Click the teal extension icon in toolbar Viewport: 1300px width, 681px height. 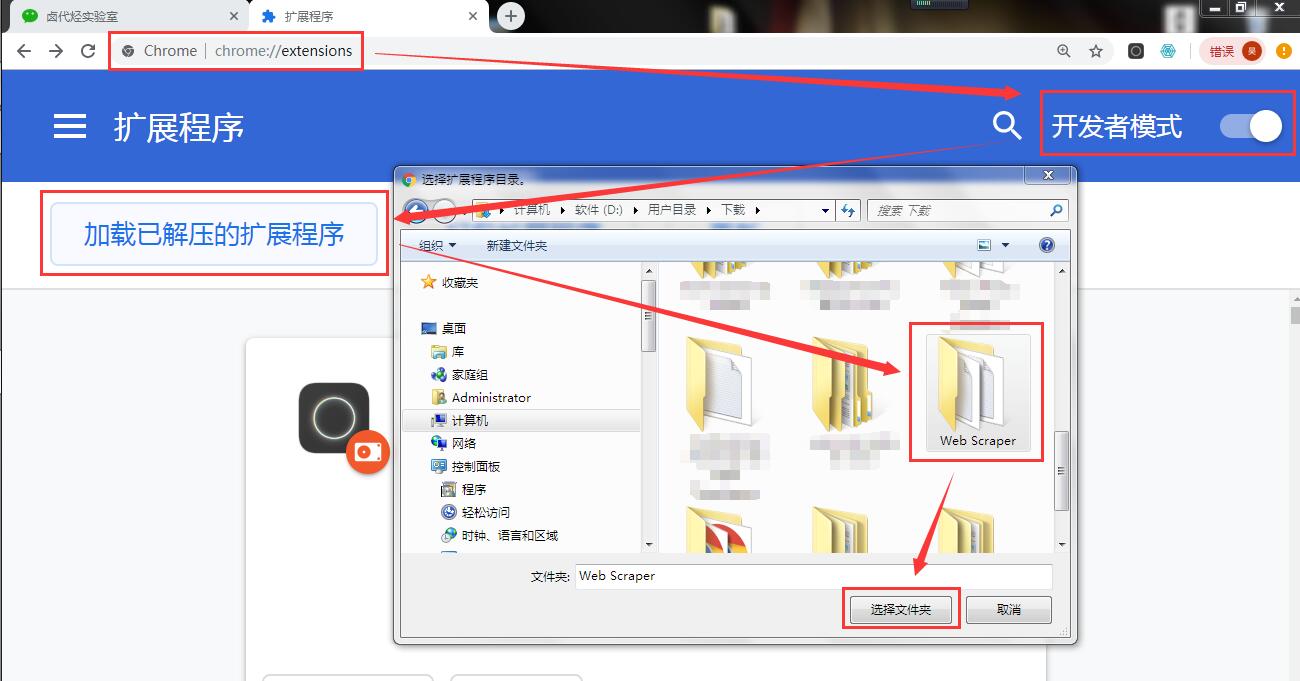pyautogui.click(x=1168, y=51)
